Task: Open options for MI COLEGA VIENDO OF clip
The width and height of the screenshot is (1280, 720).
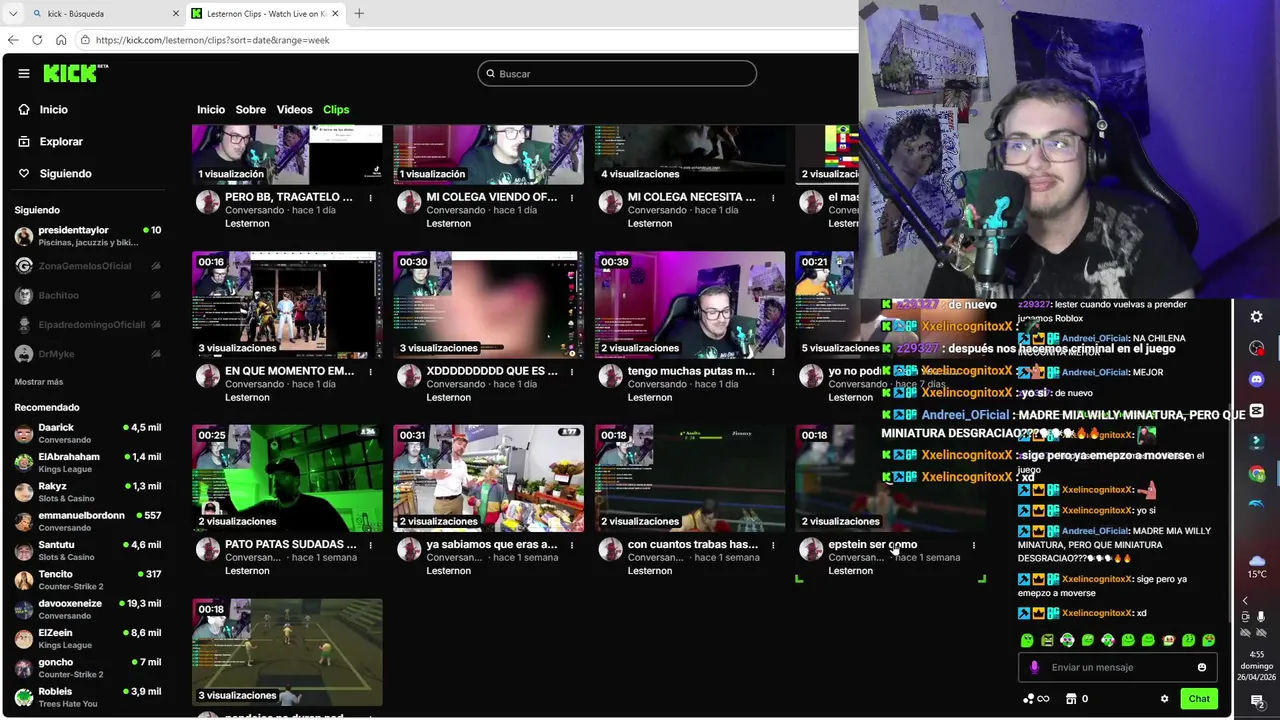Action: tap(572, 198)
